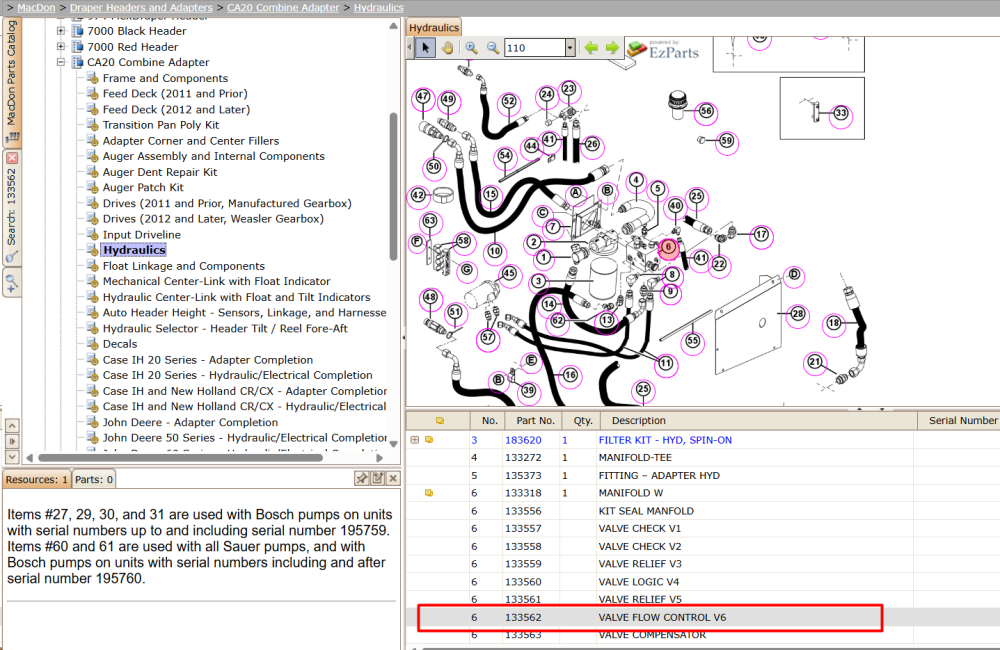The image size is (1000, 650).
Task: Open the zoom level dropdown
Action: tap(570, 48)
